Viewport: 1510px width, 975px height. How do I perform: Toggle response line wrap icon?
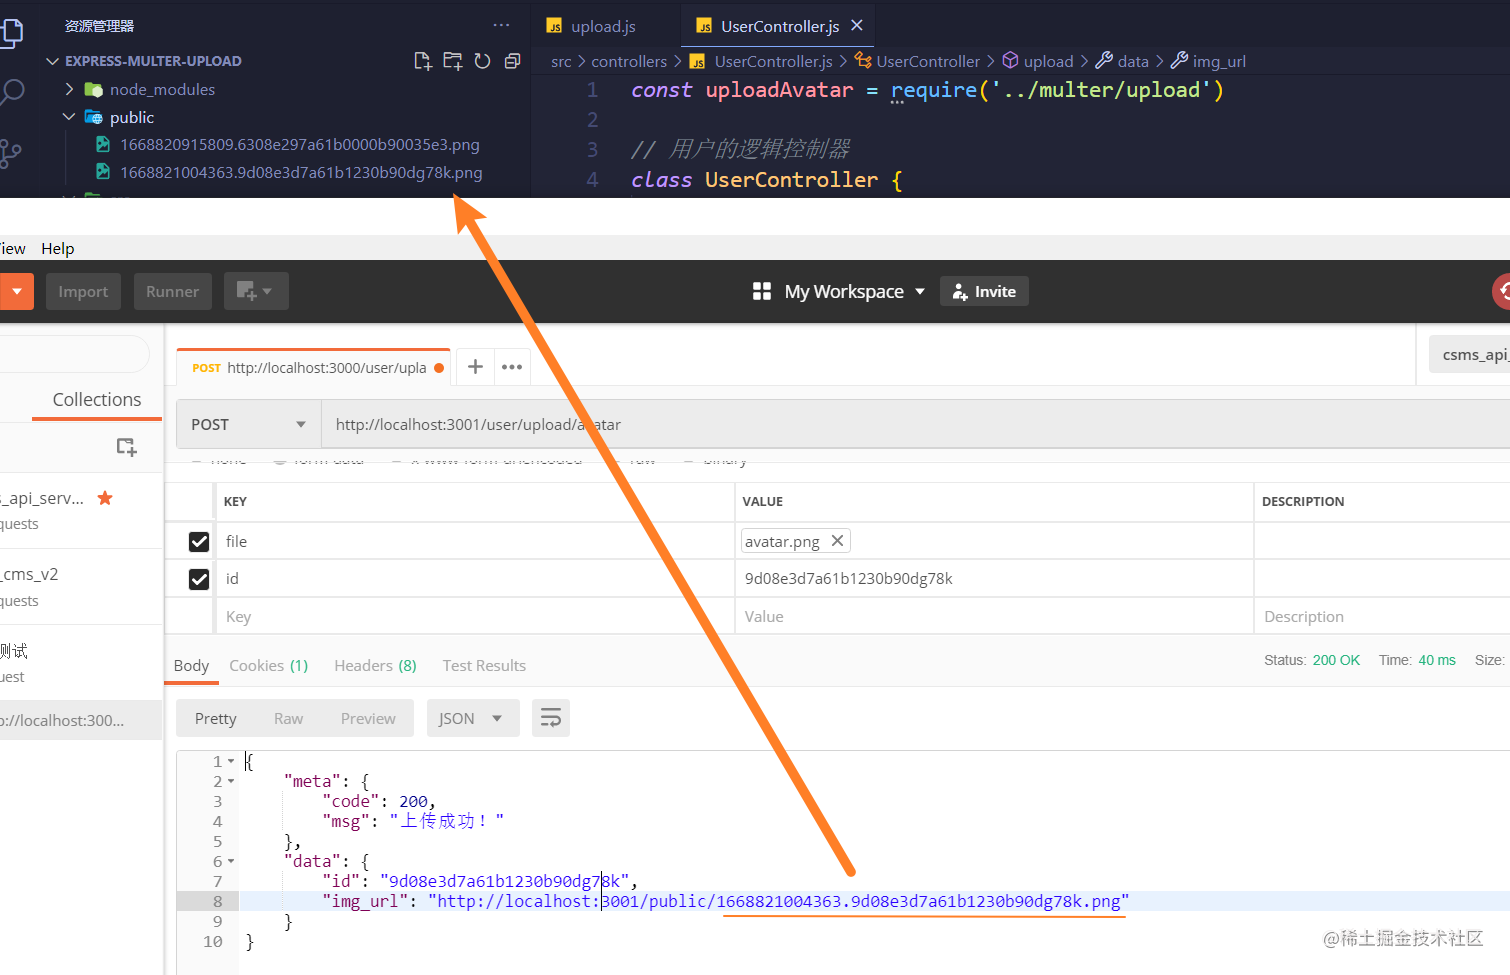click(551, 718)
